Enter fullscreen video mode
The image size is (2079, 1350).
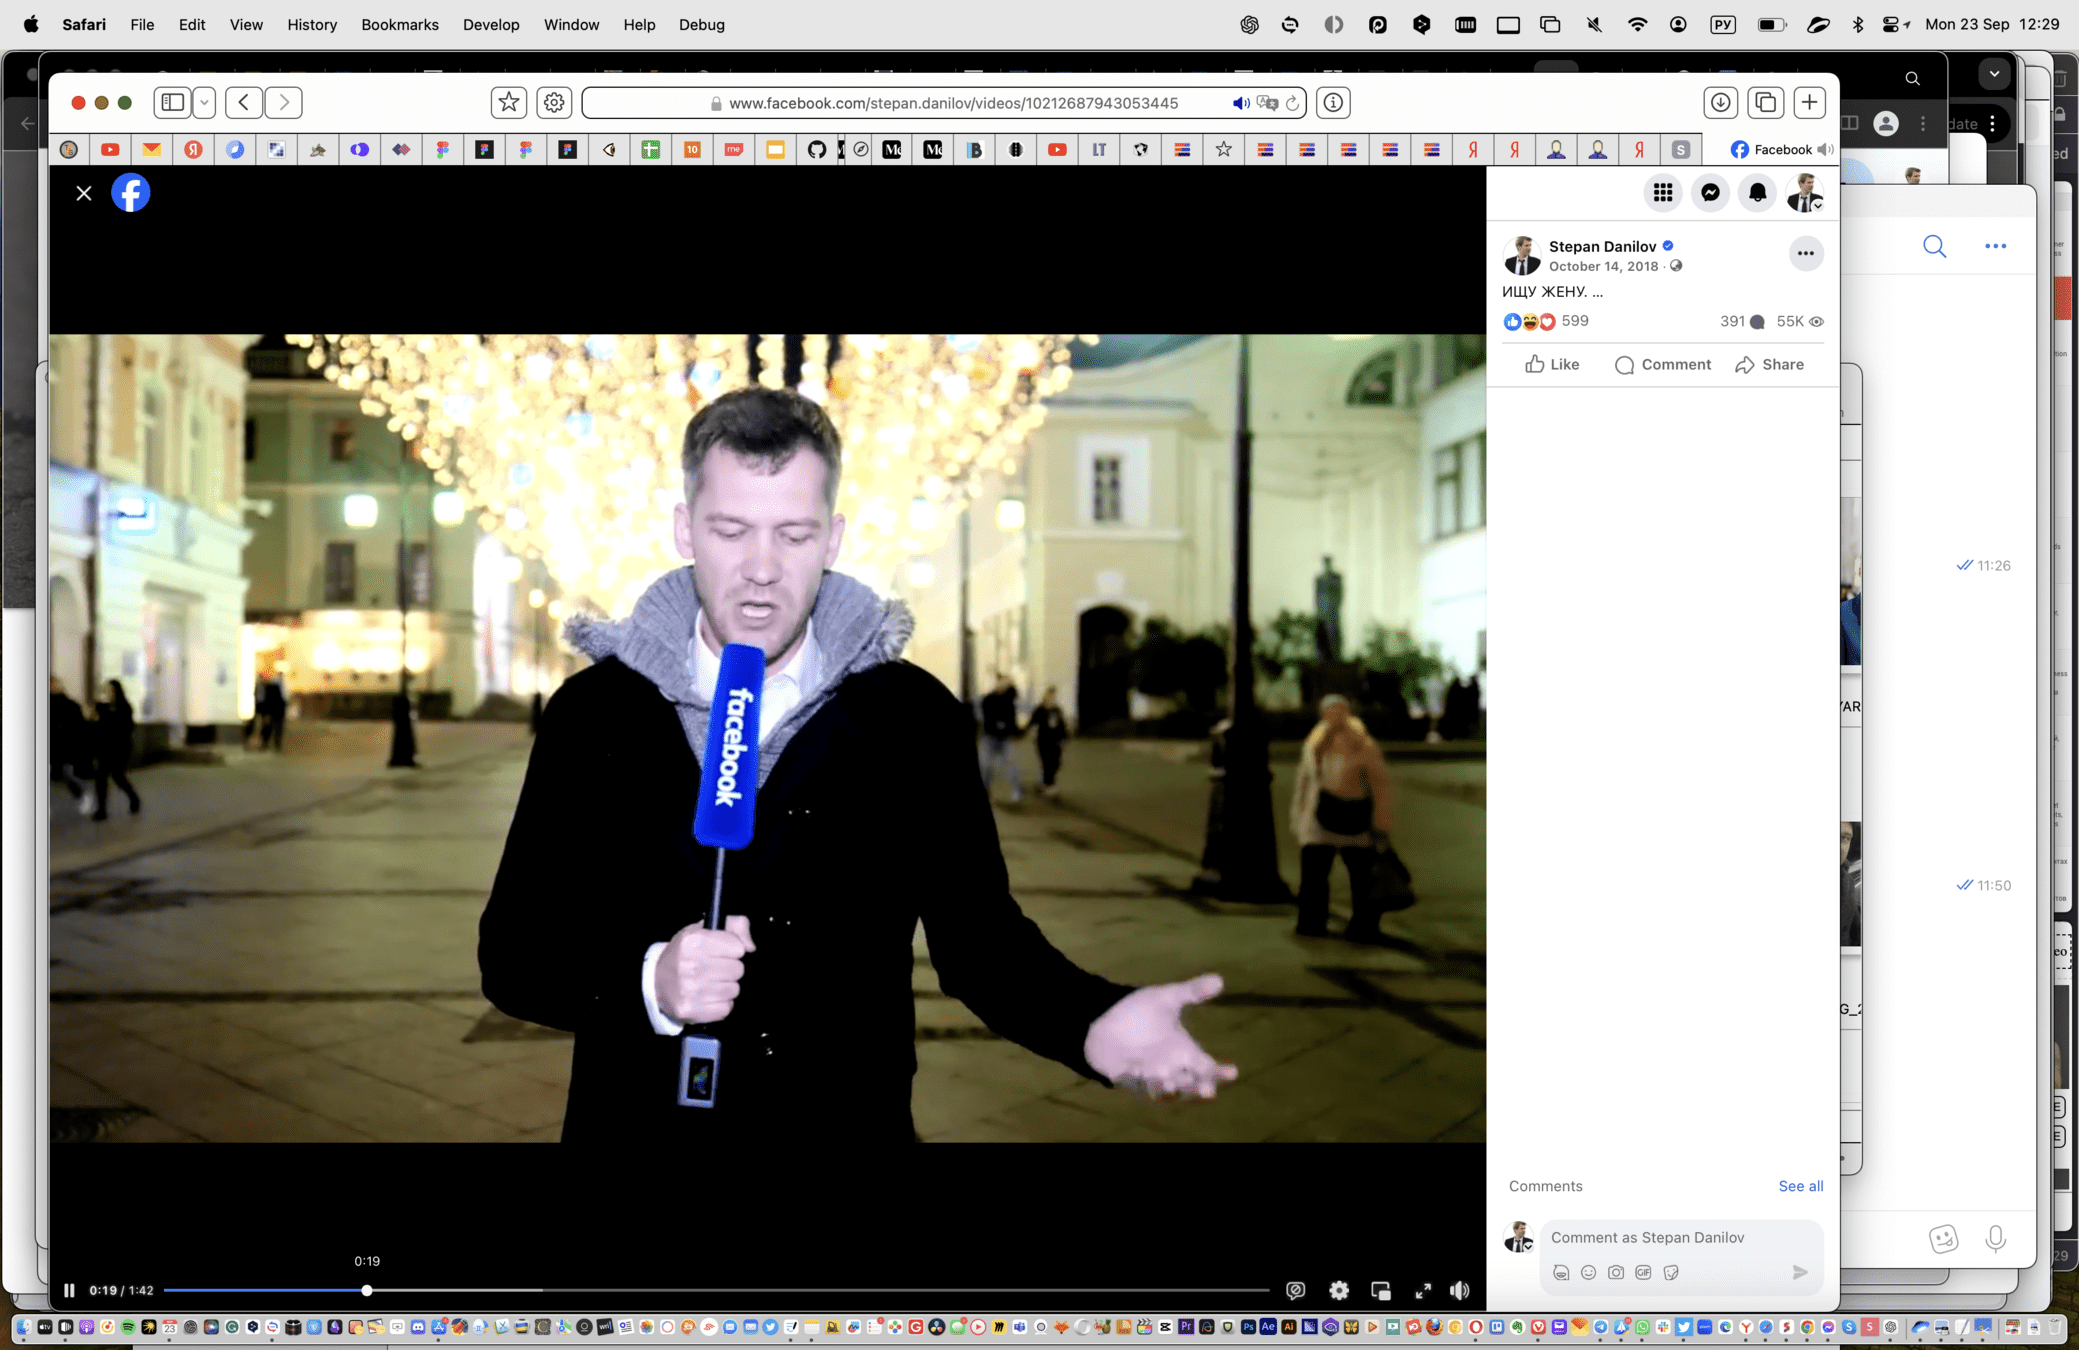tap(1422, 1290)
